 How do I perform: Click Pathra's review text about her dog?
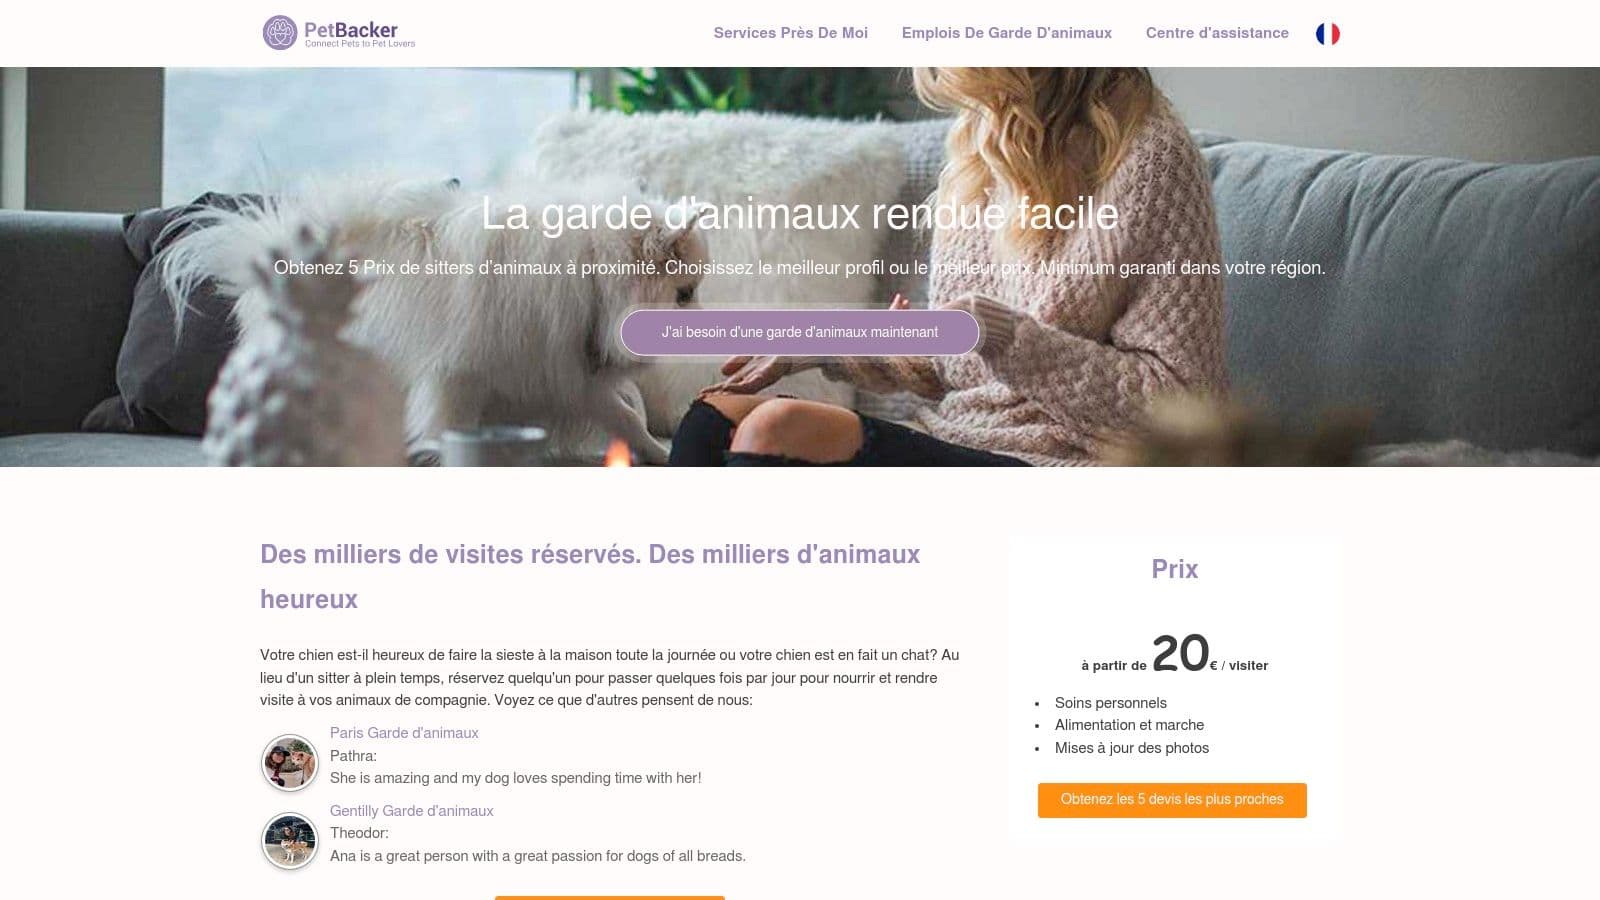[515, 778]
